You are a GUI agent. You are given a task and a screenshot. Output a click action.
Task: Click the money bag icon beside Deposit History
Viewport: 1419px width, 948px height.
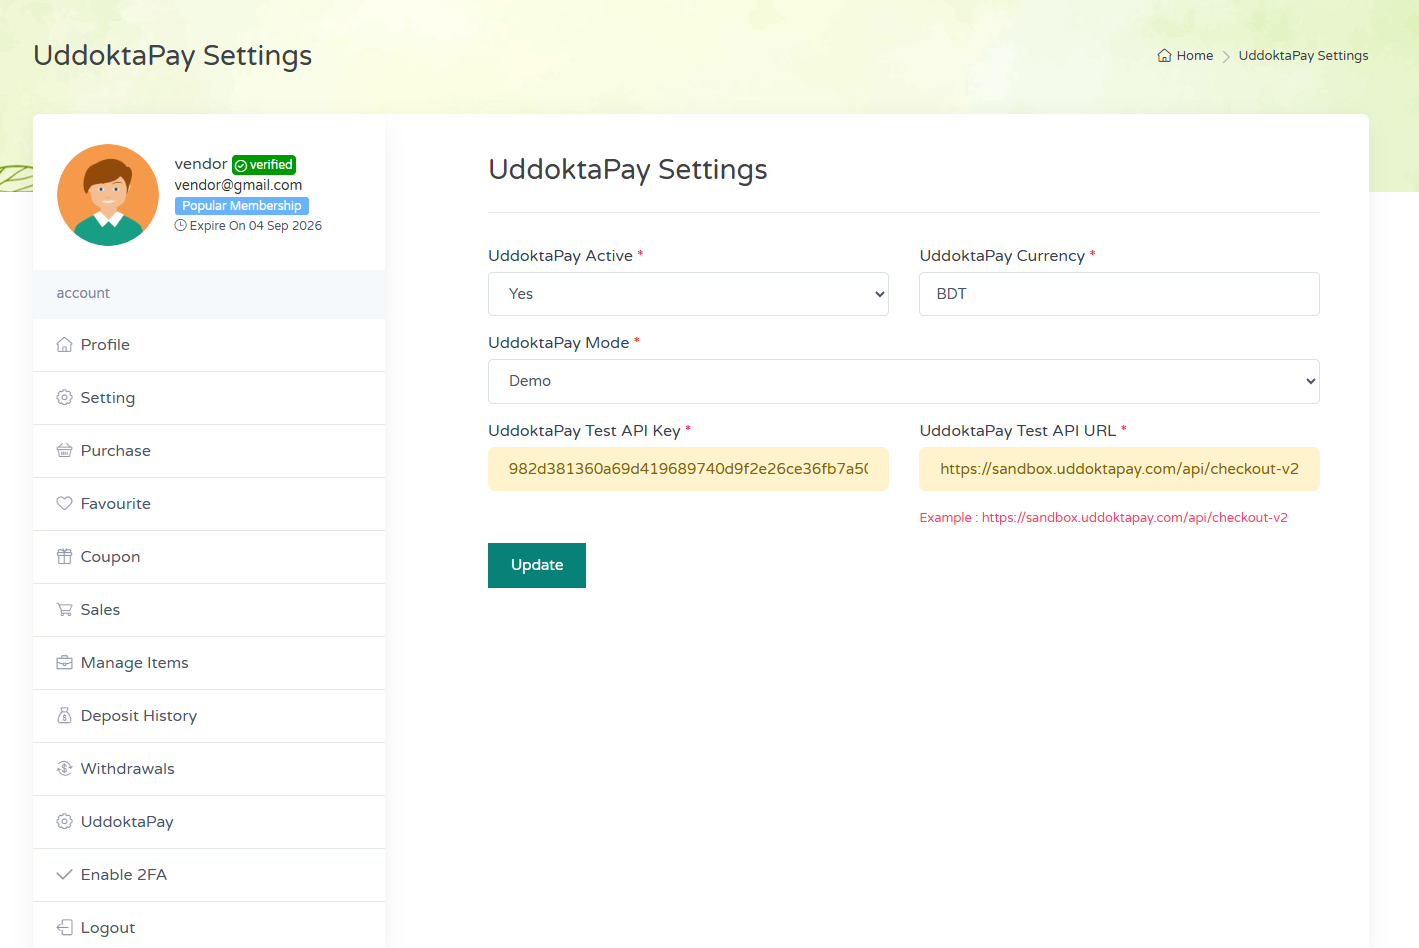pyautogui.click(x=64, y=715)
